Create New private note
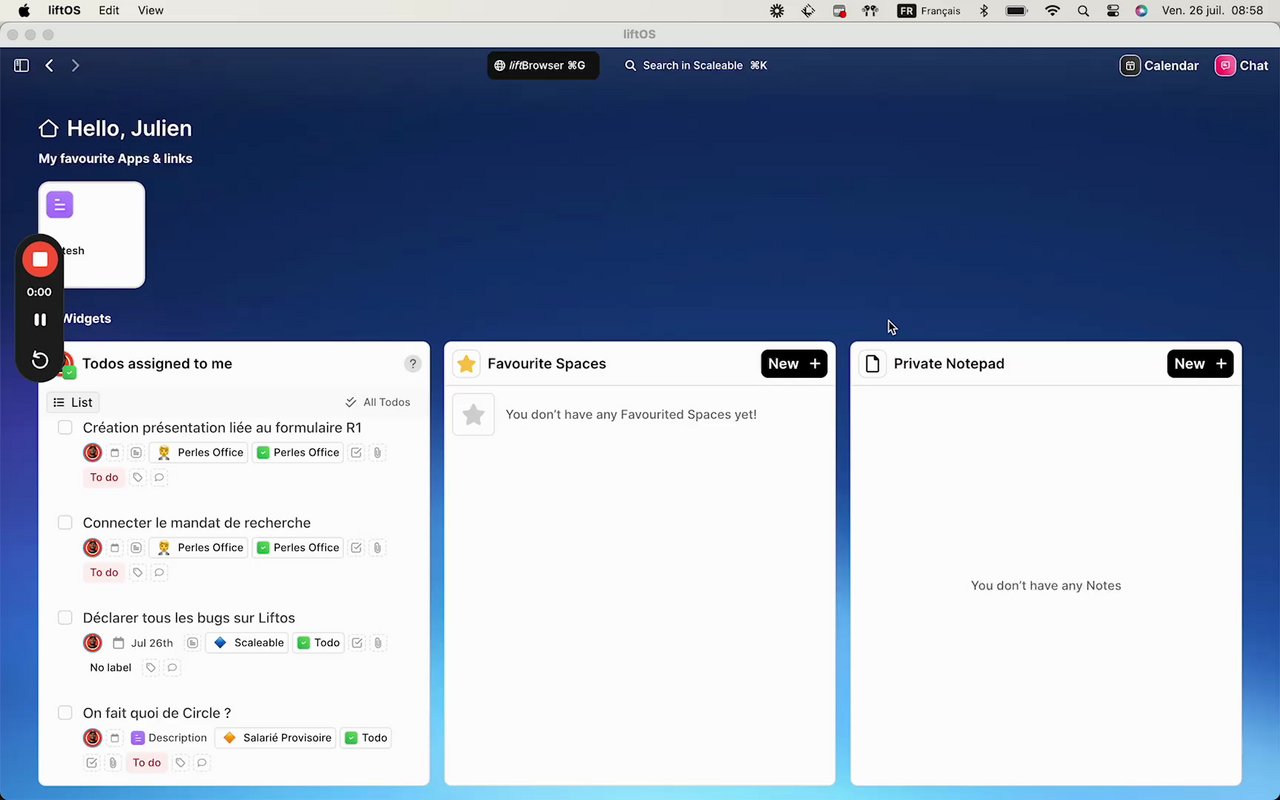 (x=1200, y=364)
